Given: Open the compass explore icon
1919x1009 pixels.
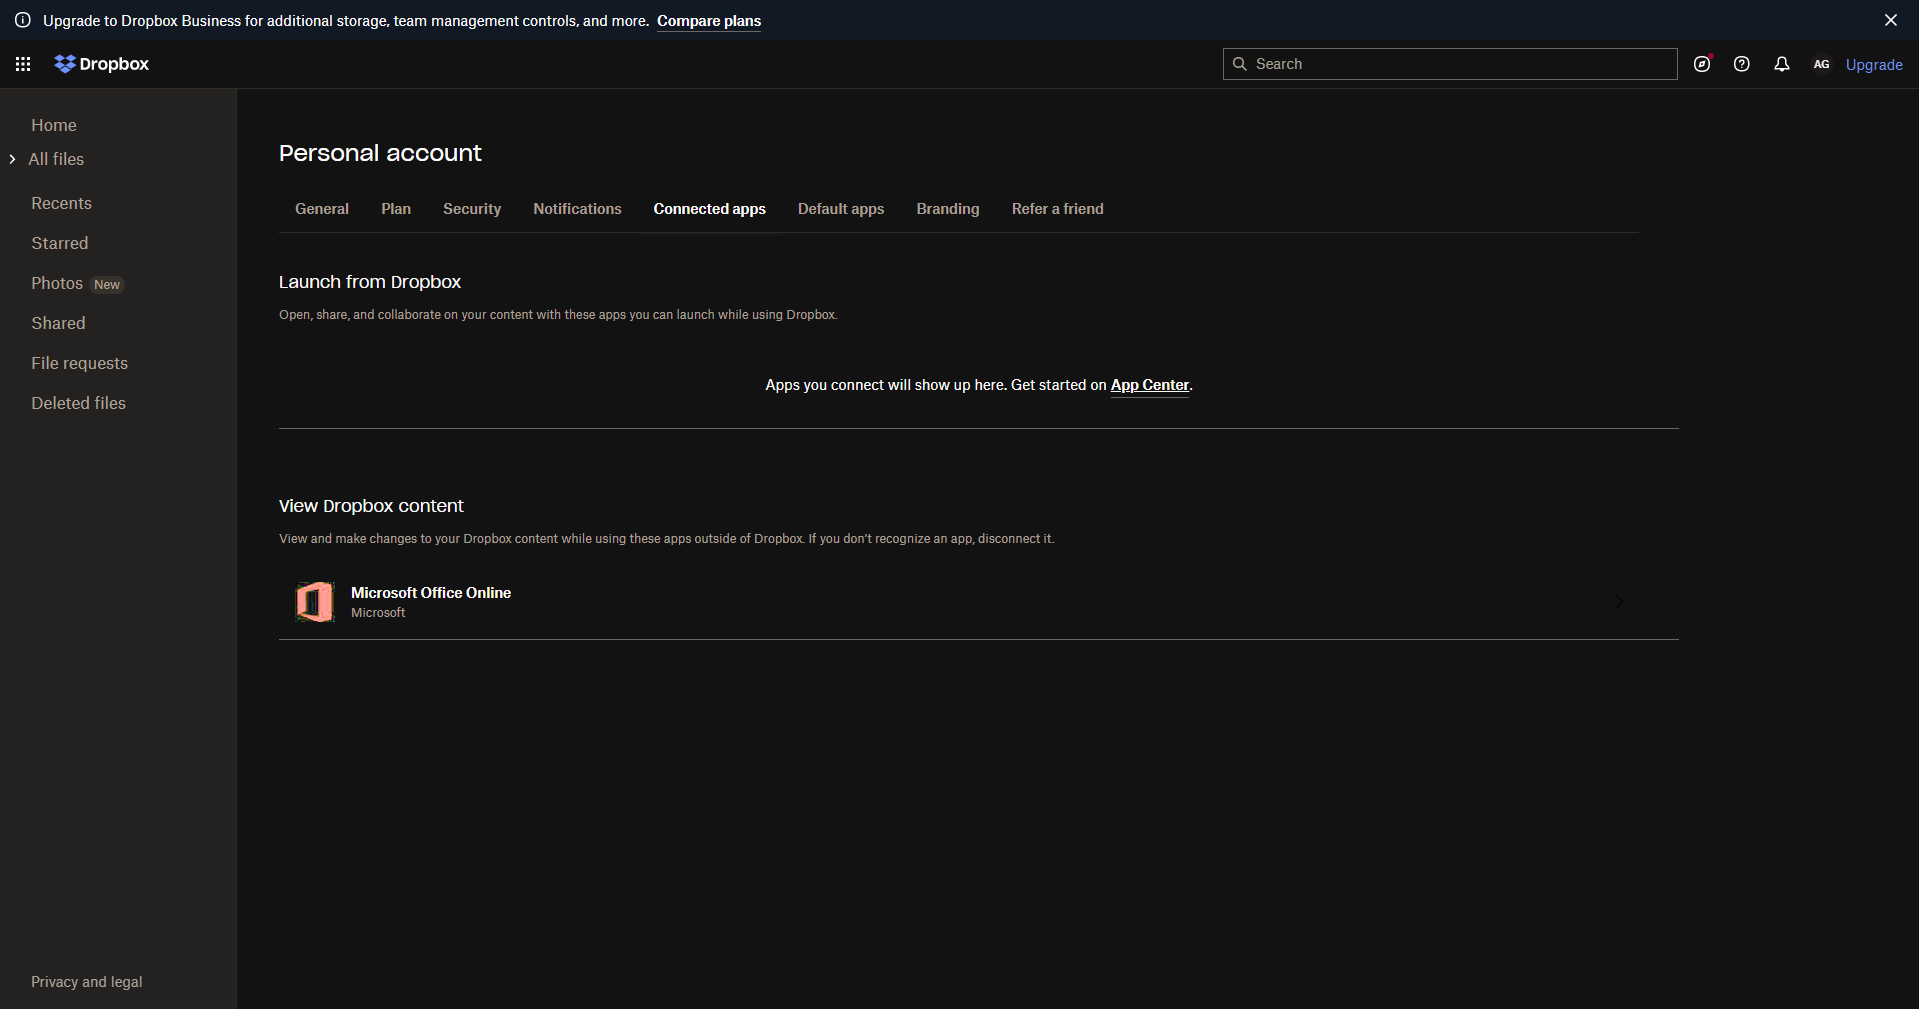Looking at the screenshot, I should 1702,64.
